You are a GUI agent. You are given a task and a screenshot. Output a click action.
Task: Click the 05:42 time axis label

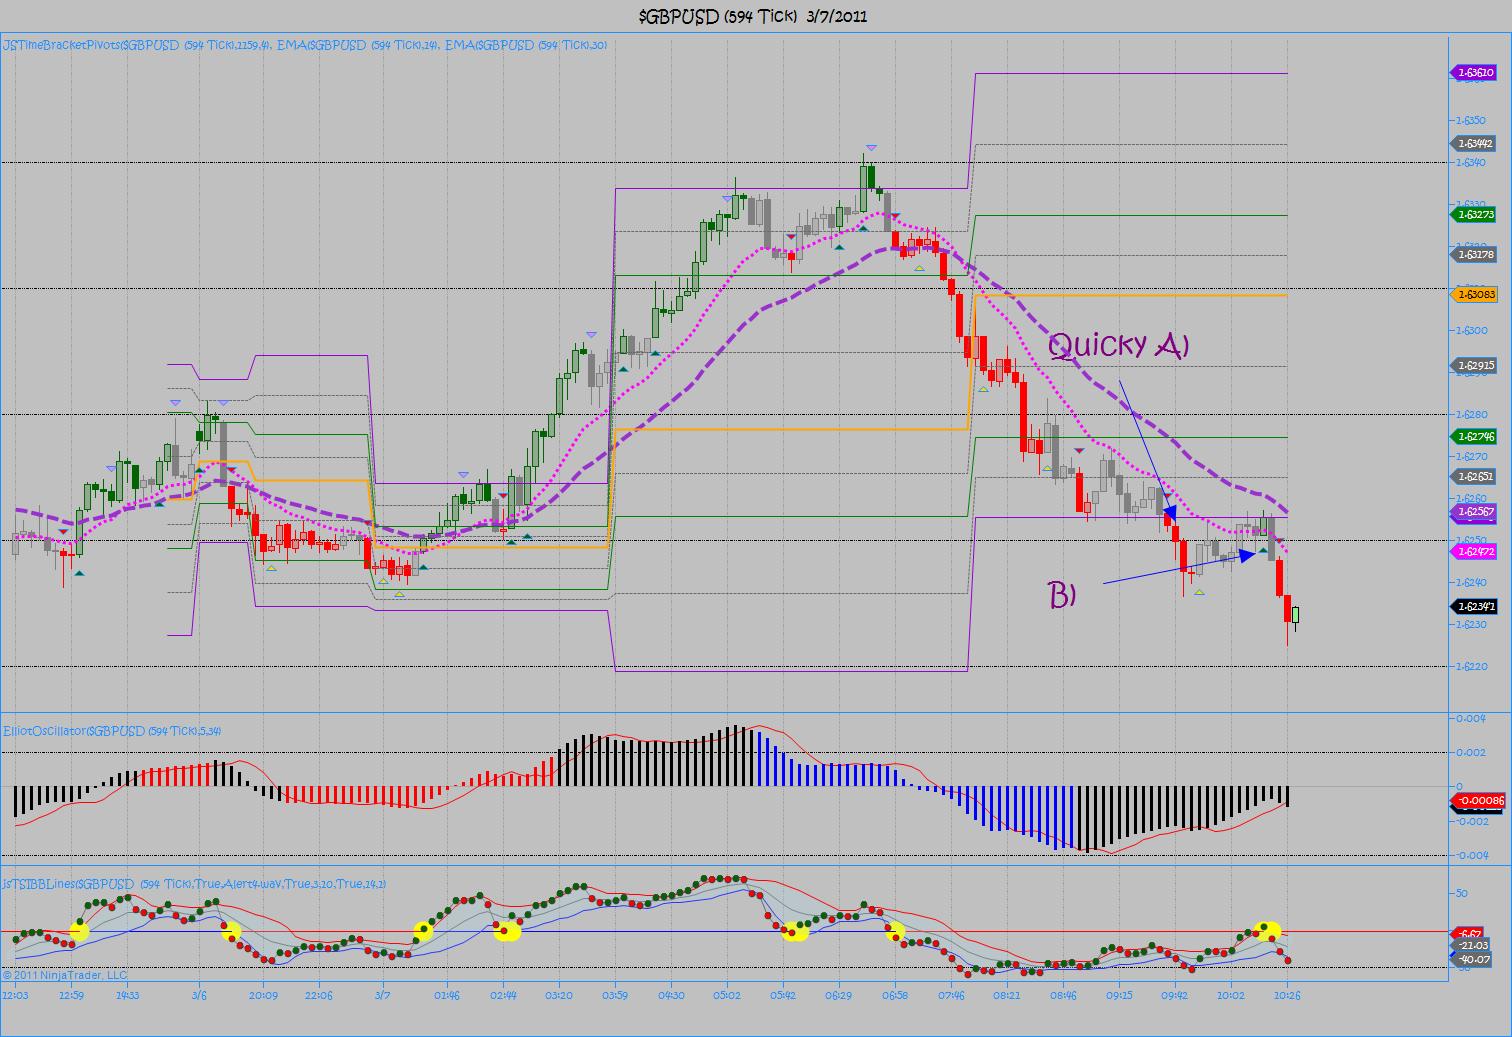click(783, 995)
